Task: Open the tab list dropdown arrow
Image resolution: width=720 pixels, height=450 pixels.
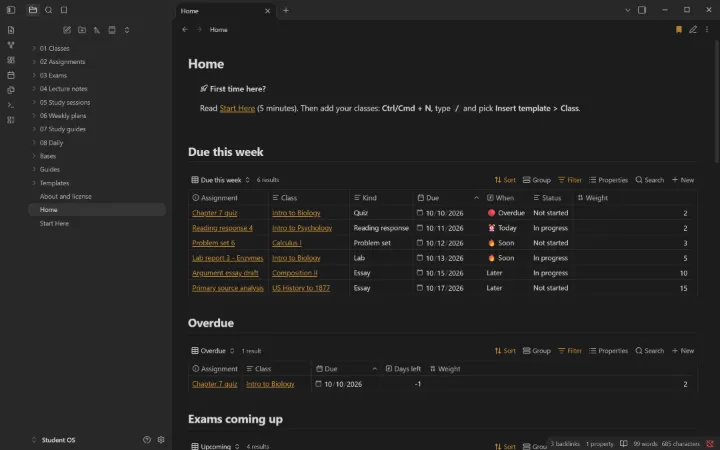Action: point(627,10)
